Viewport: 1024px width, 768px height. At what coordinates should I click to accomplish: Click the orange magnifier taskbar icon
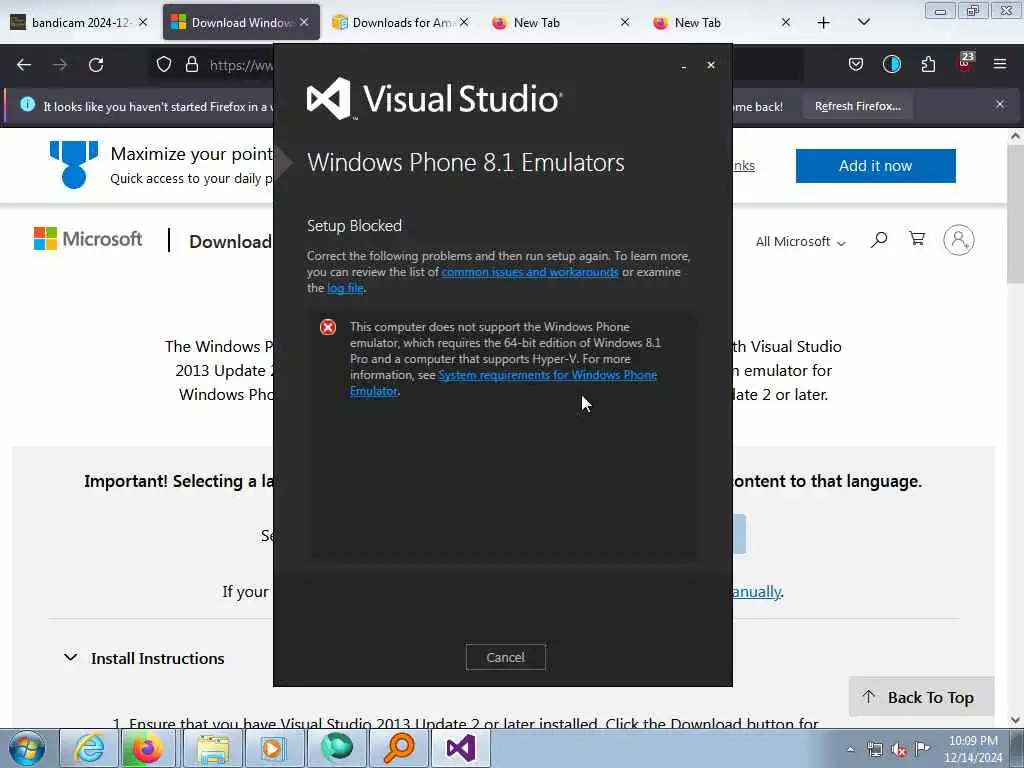click(x=398, y=748)
